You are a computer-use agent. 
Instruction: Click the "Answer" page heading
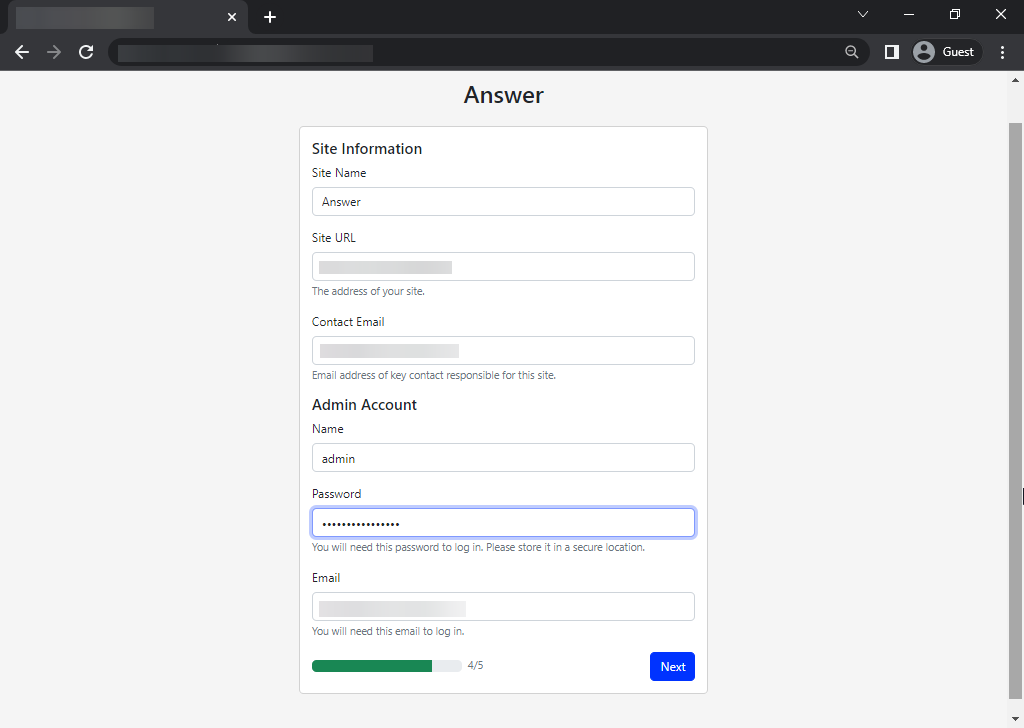tap(504, 95)
